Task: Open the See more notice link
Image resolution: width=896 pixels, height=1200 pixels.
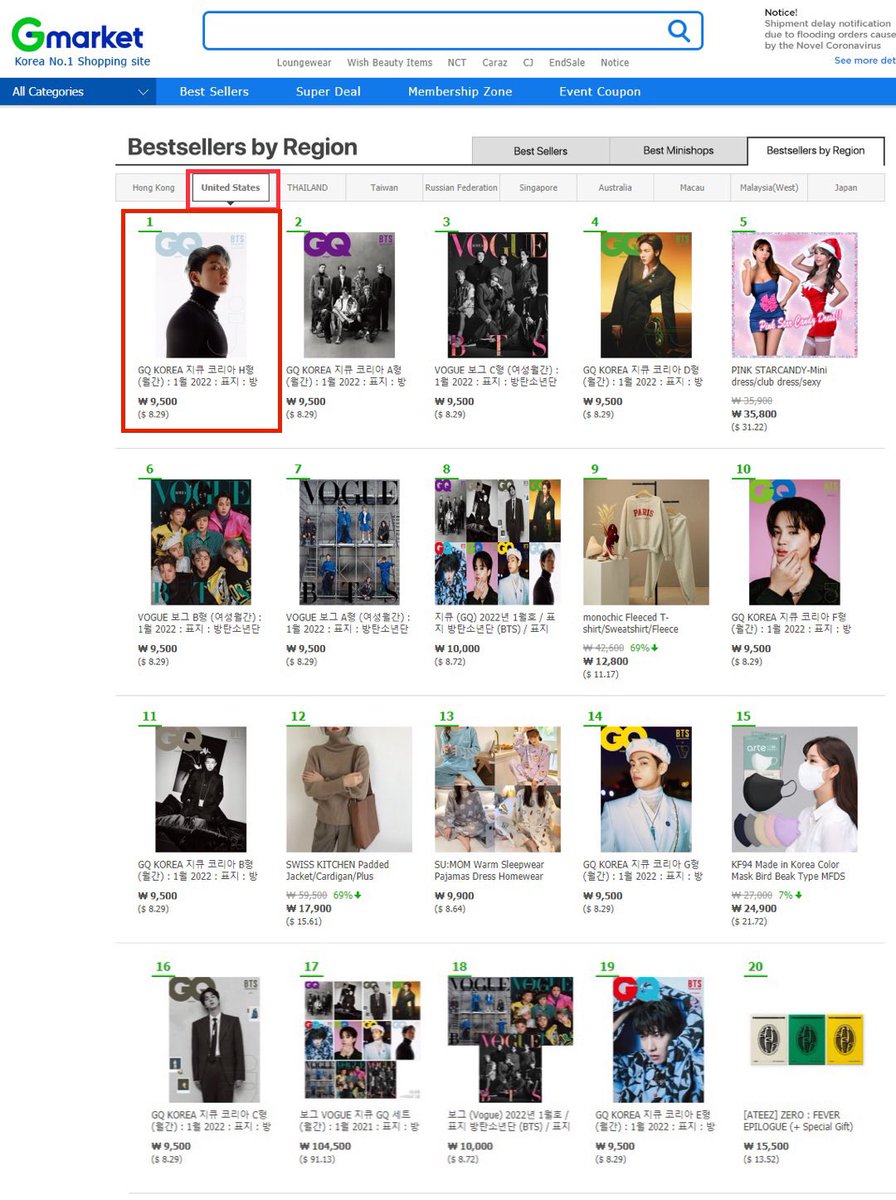Action: pos(865,61)
